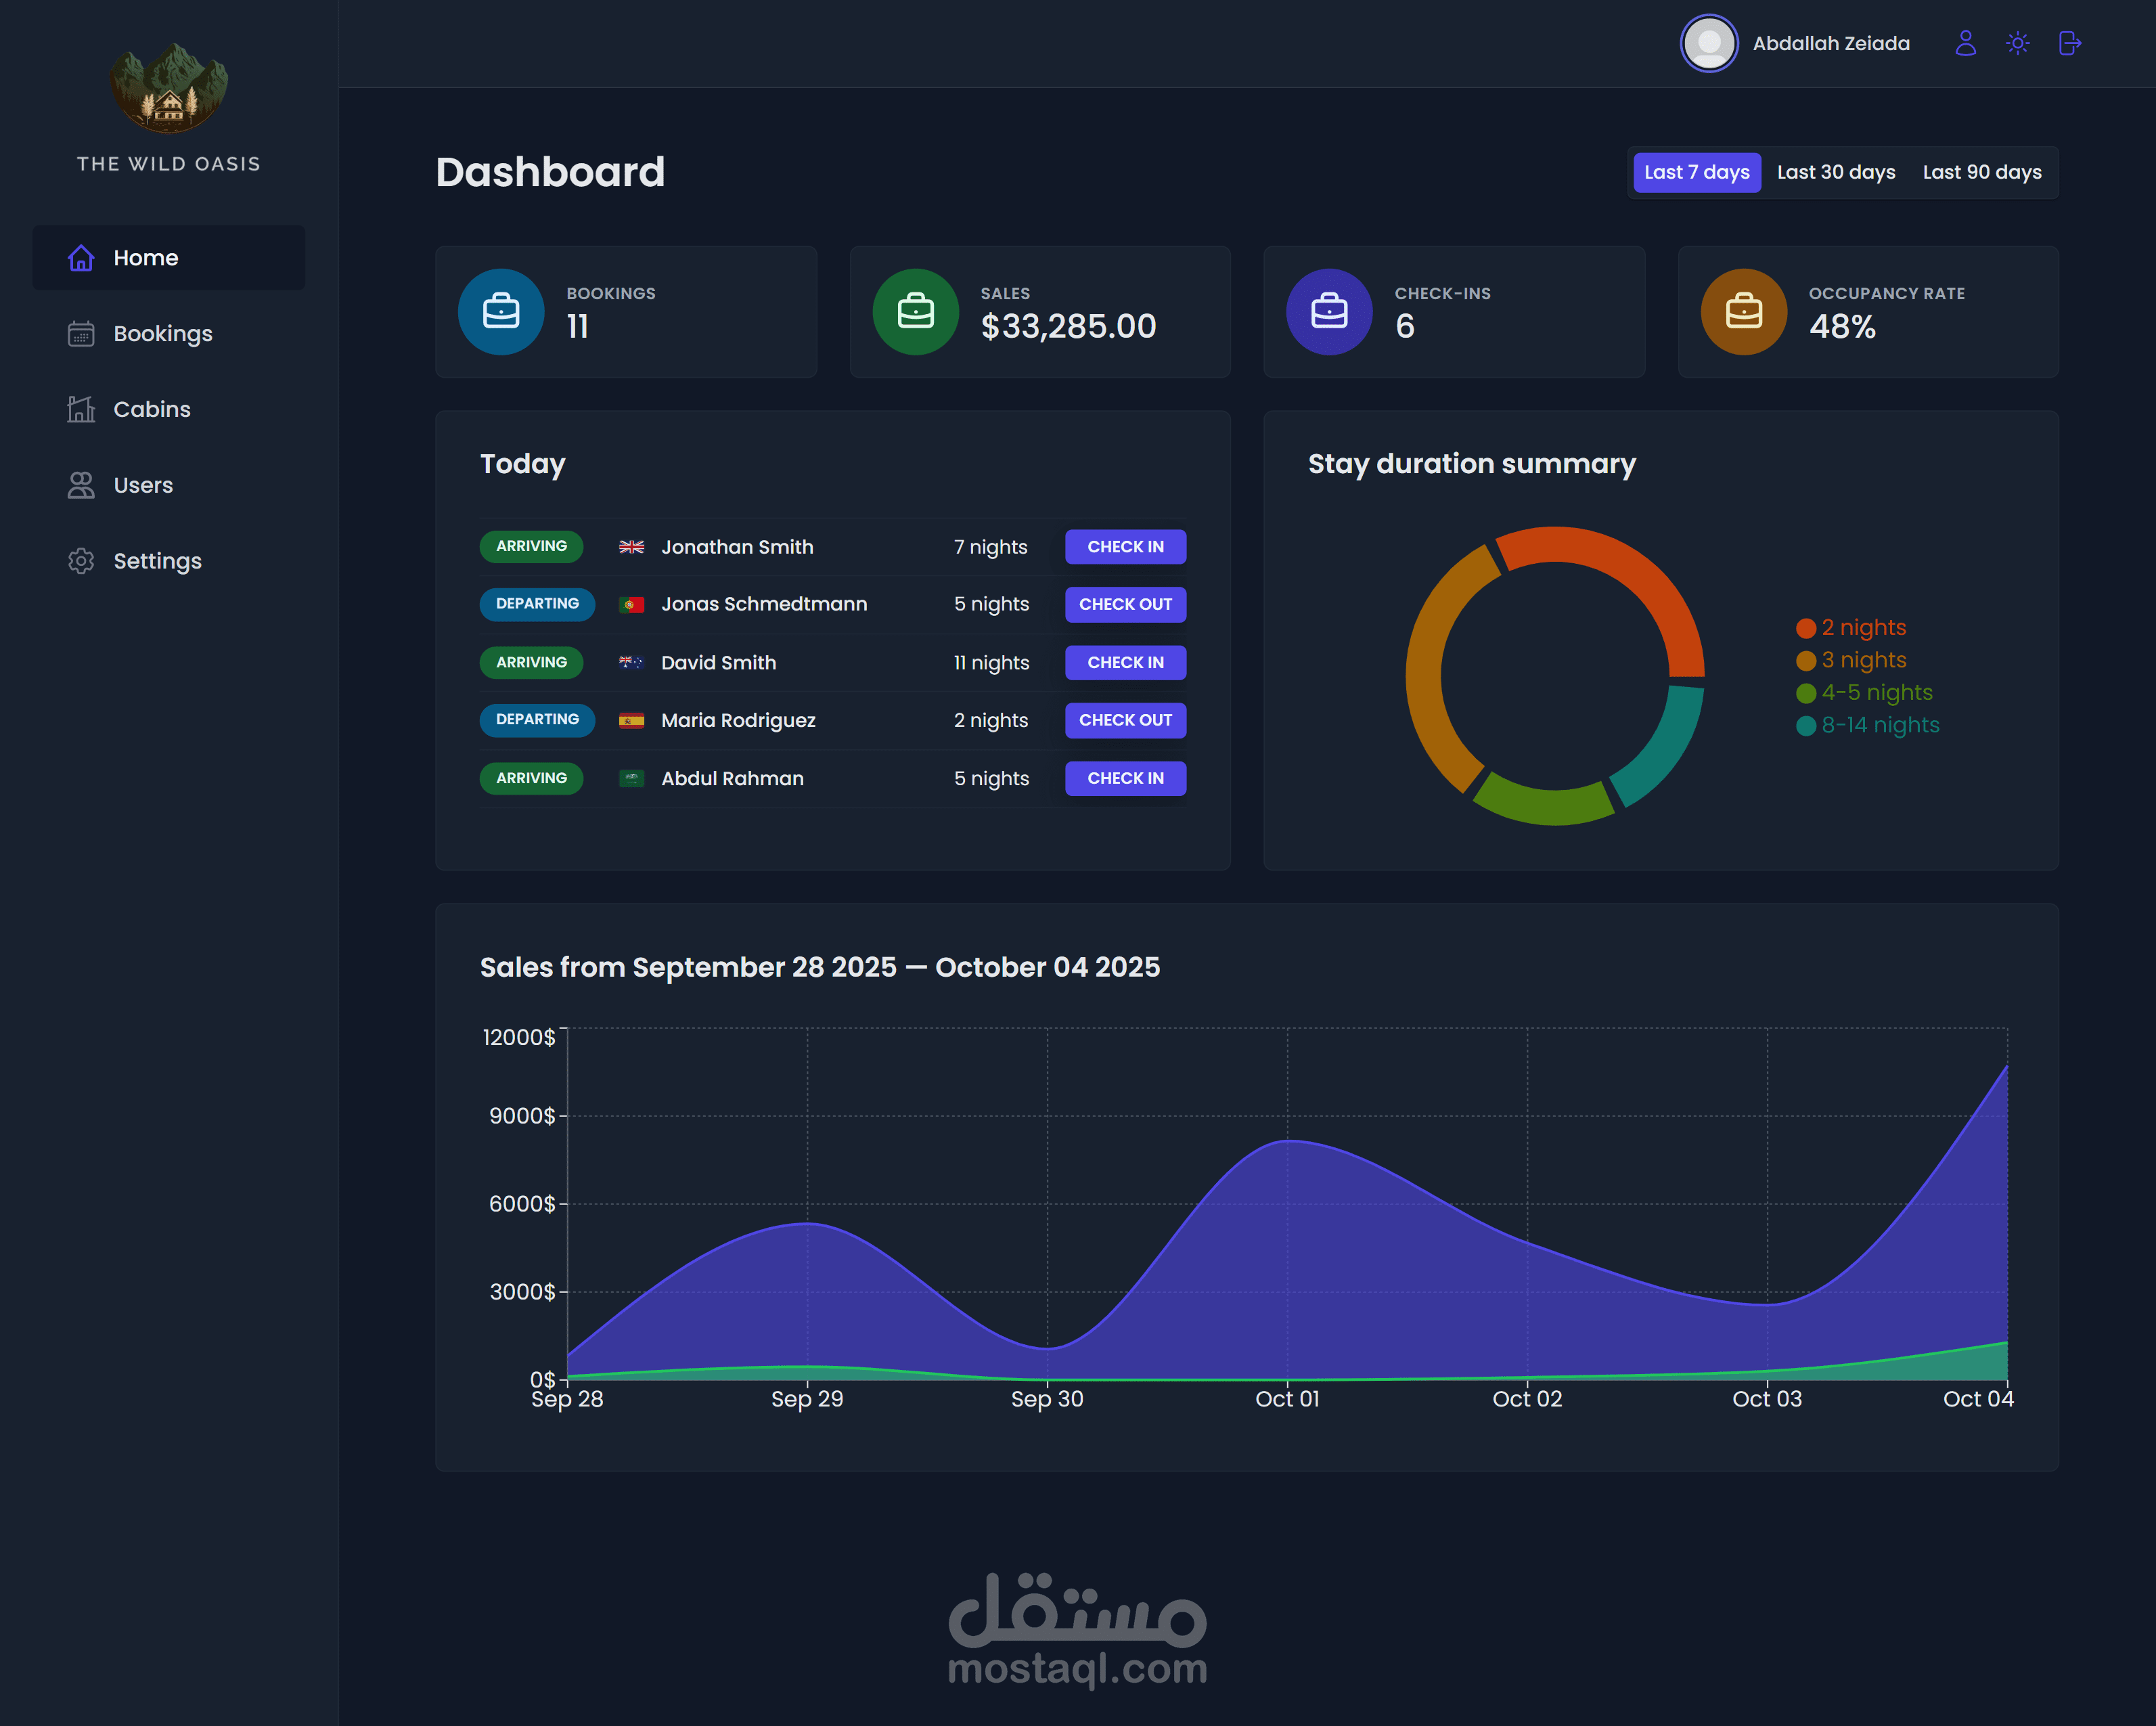Click Abdallah Zeiada's avatar image
Image resolution: width=2156 pixels, height=1726 pixels.
[1709, 43]
